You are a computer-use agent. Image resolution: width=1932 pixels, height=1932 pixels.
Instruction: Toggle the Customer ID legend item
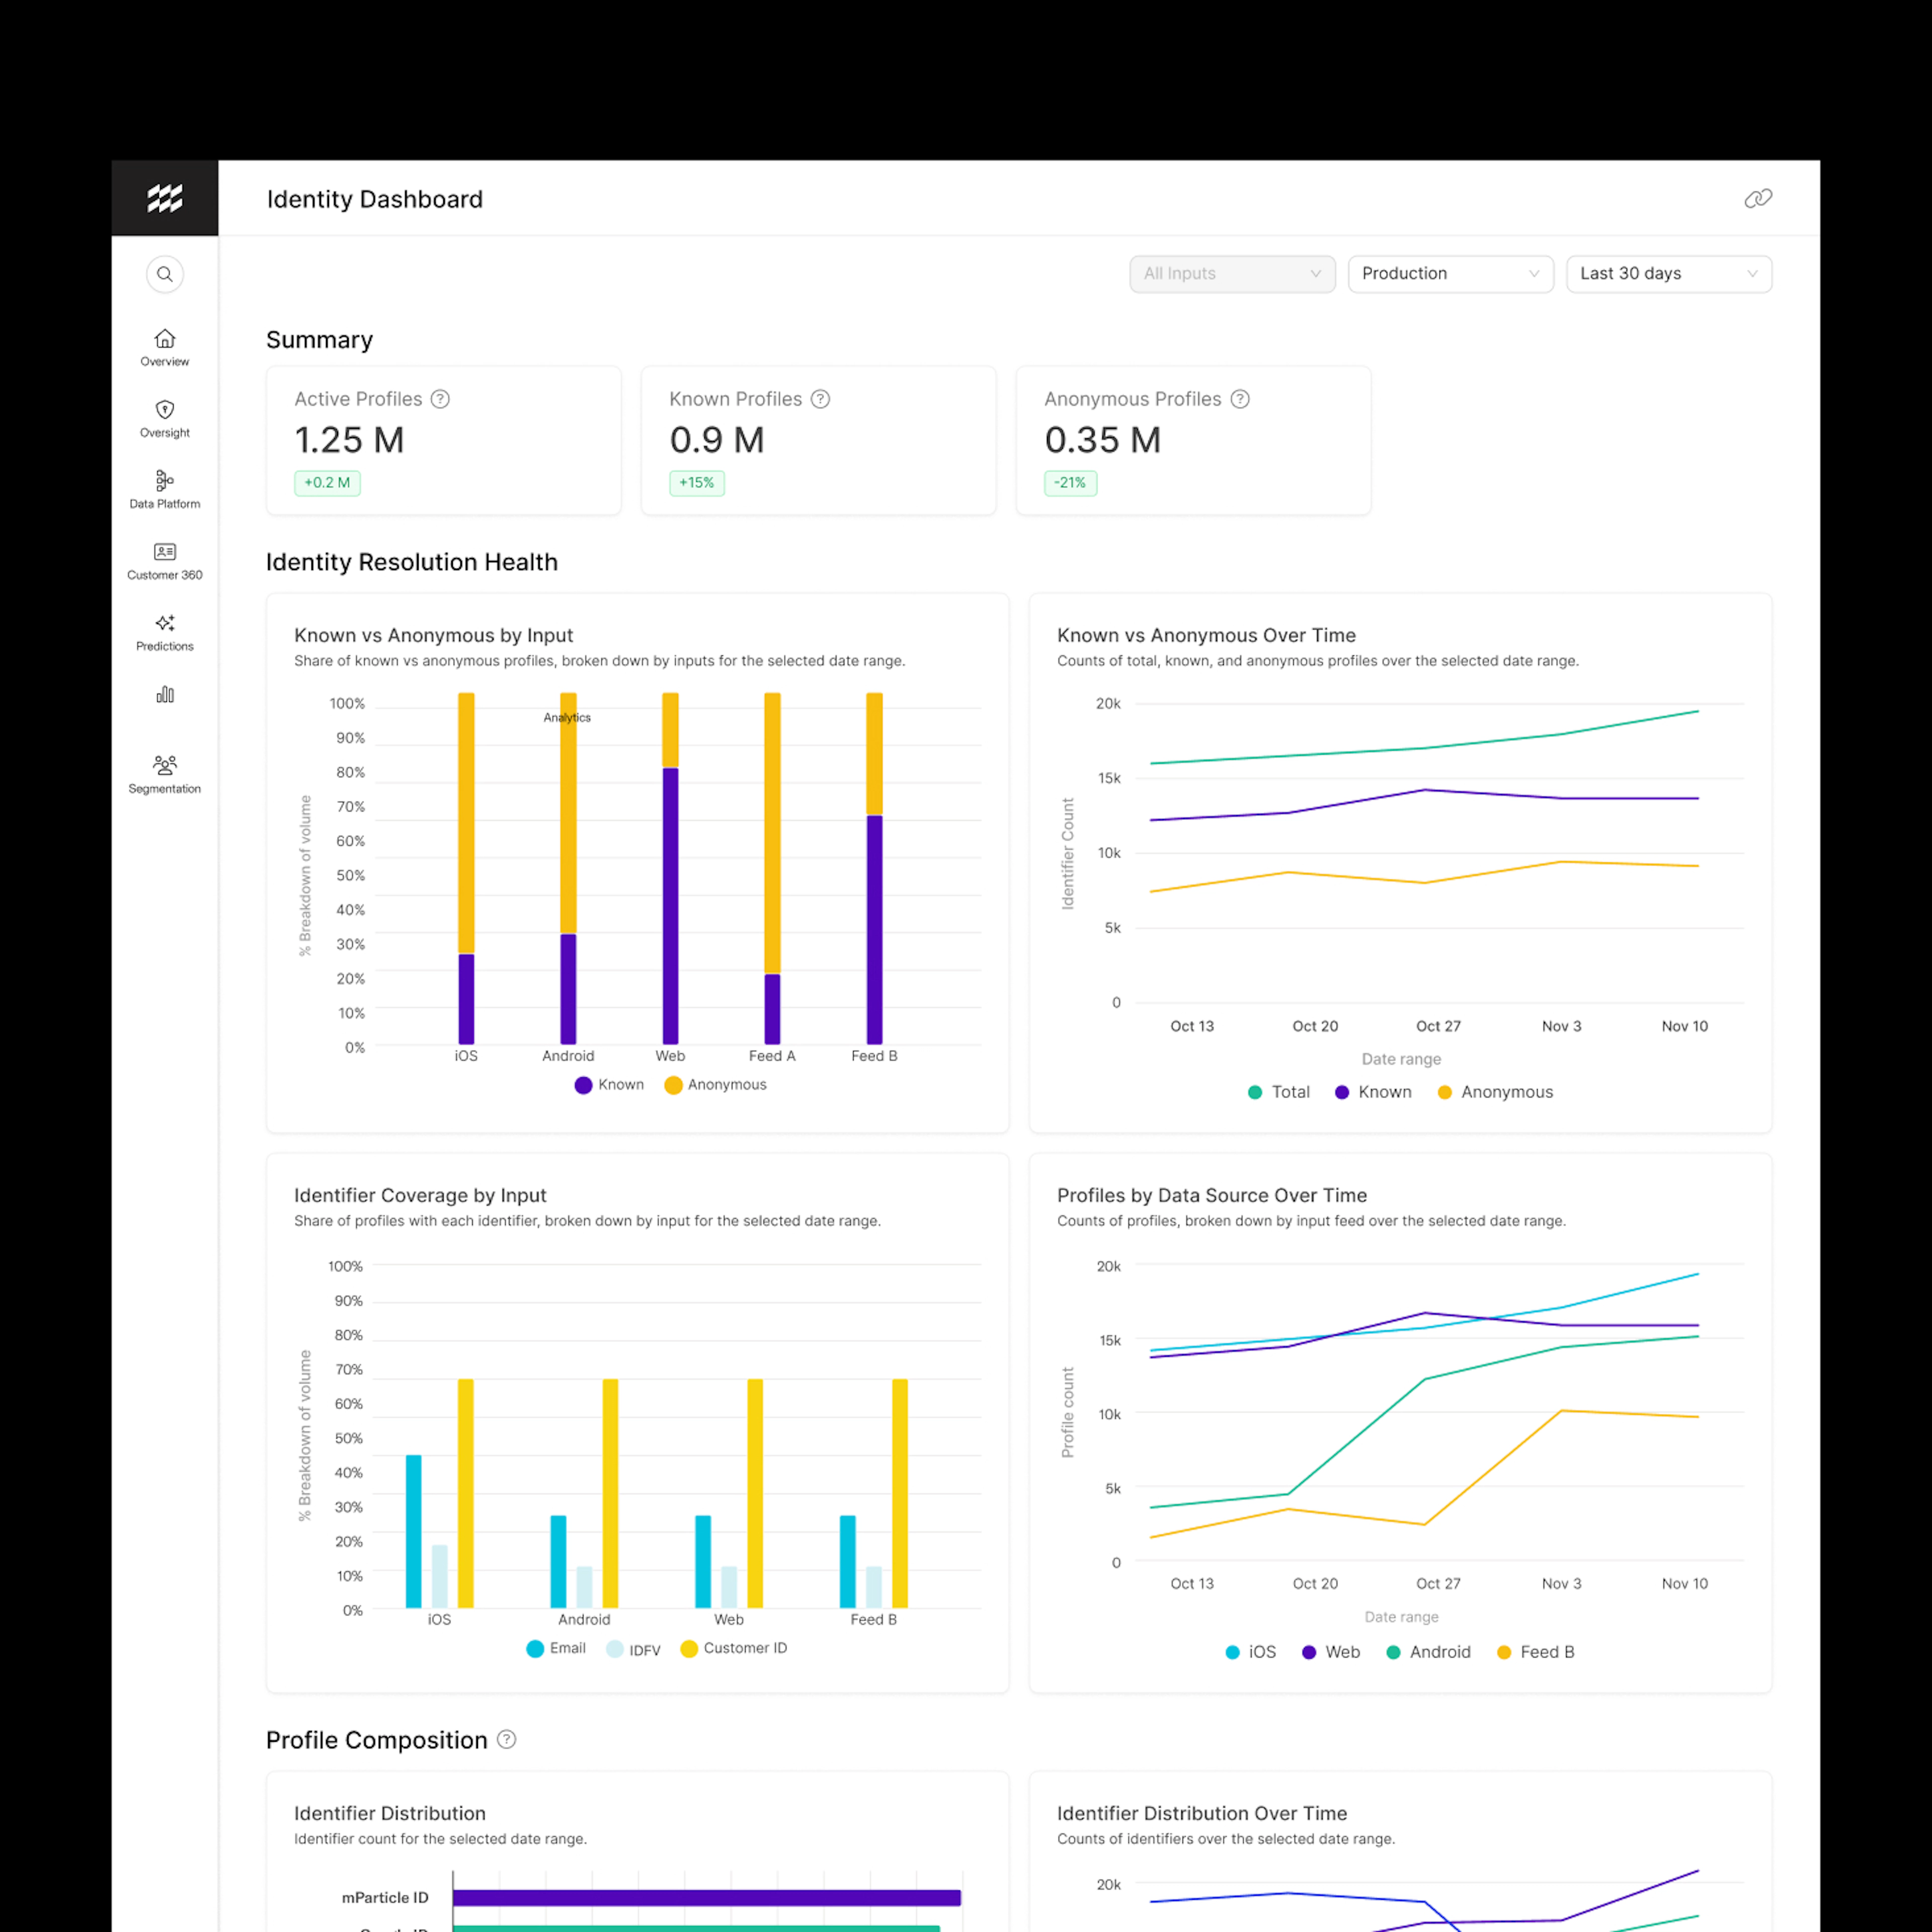(734, 1648)
